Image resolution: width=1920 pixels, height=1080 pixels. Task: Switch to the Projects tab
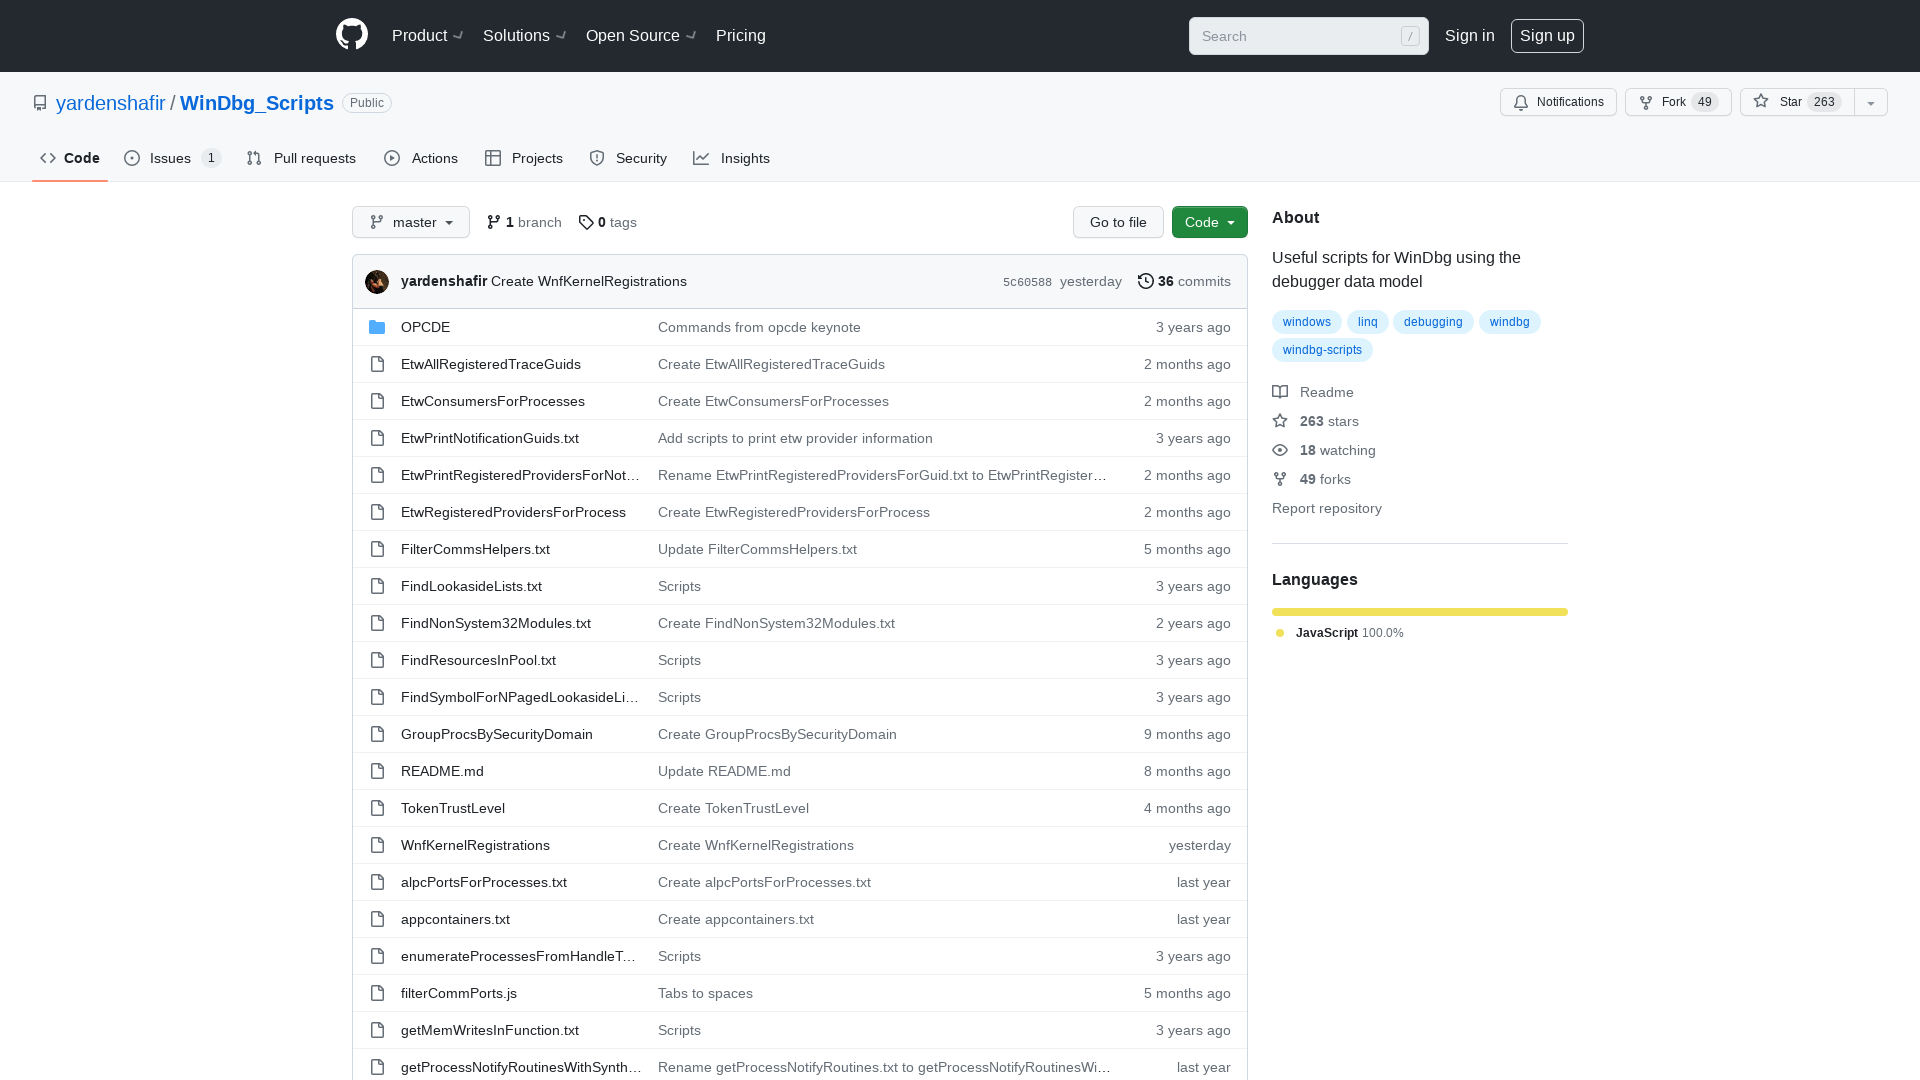tap(524, 158)
